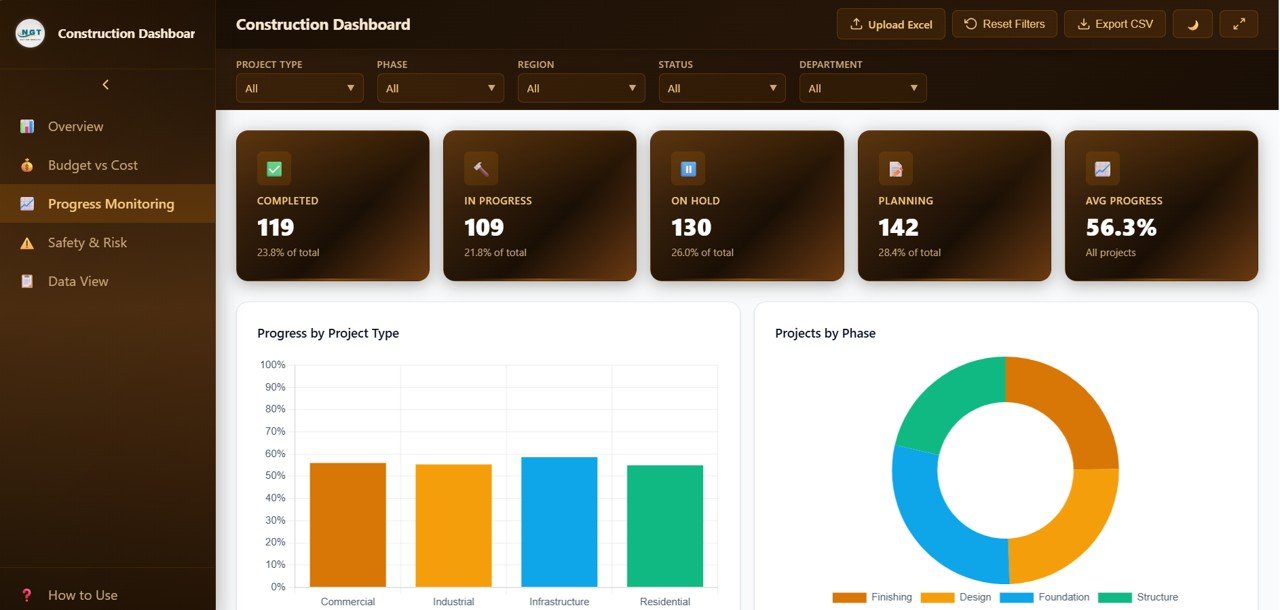This screenshot has width=1280, height=610.
Task: Click the Reset Filters button
Action: tap(1004, 24)
